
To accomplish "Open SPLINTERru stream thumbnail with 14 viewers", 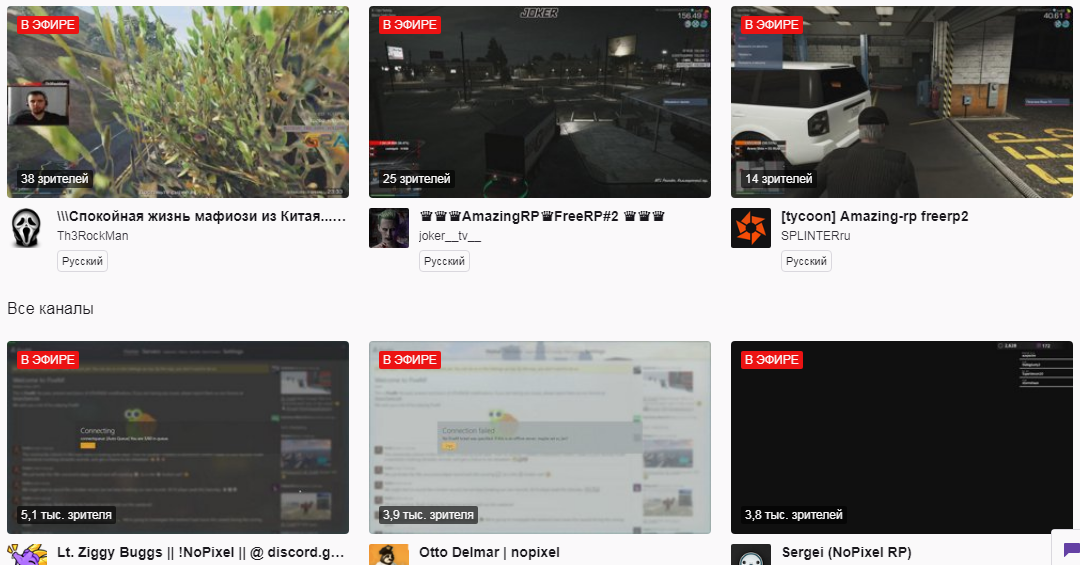I will [x=902, y=102].
